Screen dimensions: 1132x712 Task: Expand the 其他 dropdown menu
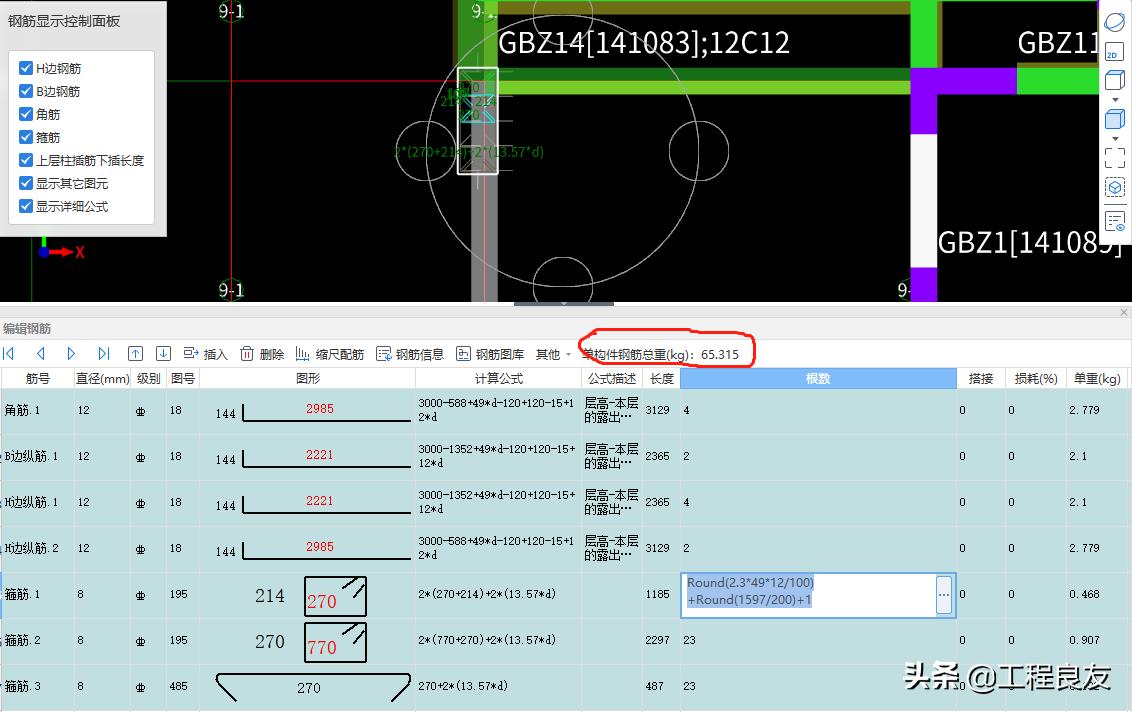(553, 354)
